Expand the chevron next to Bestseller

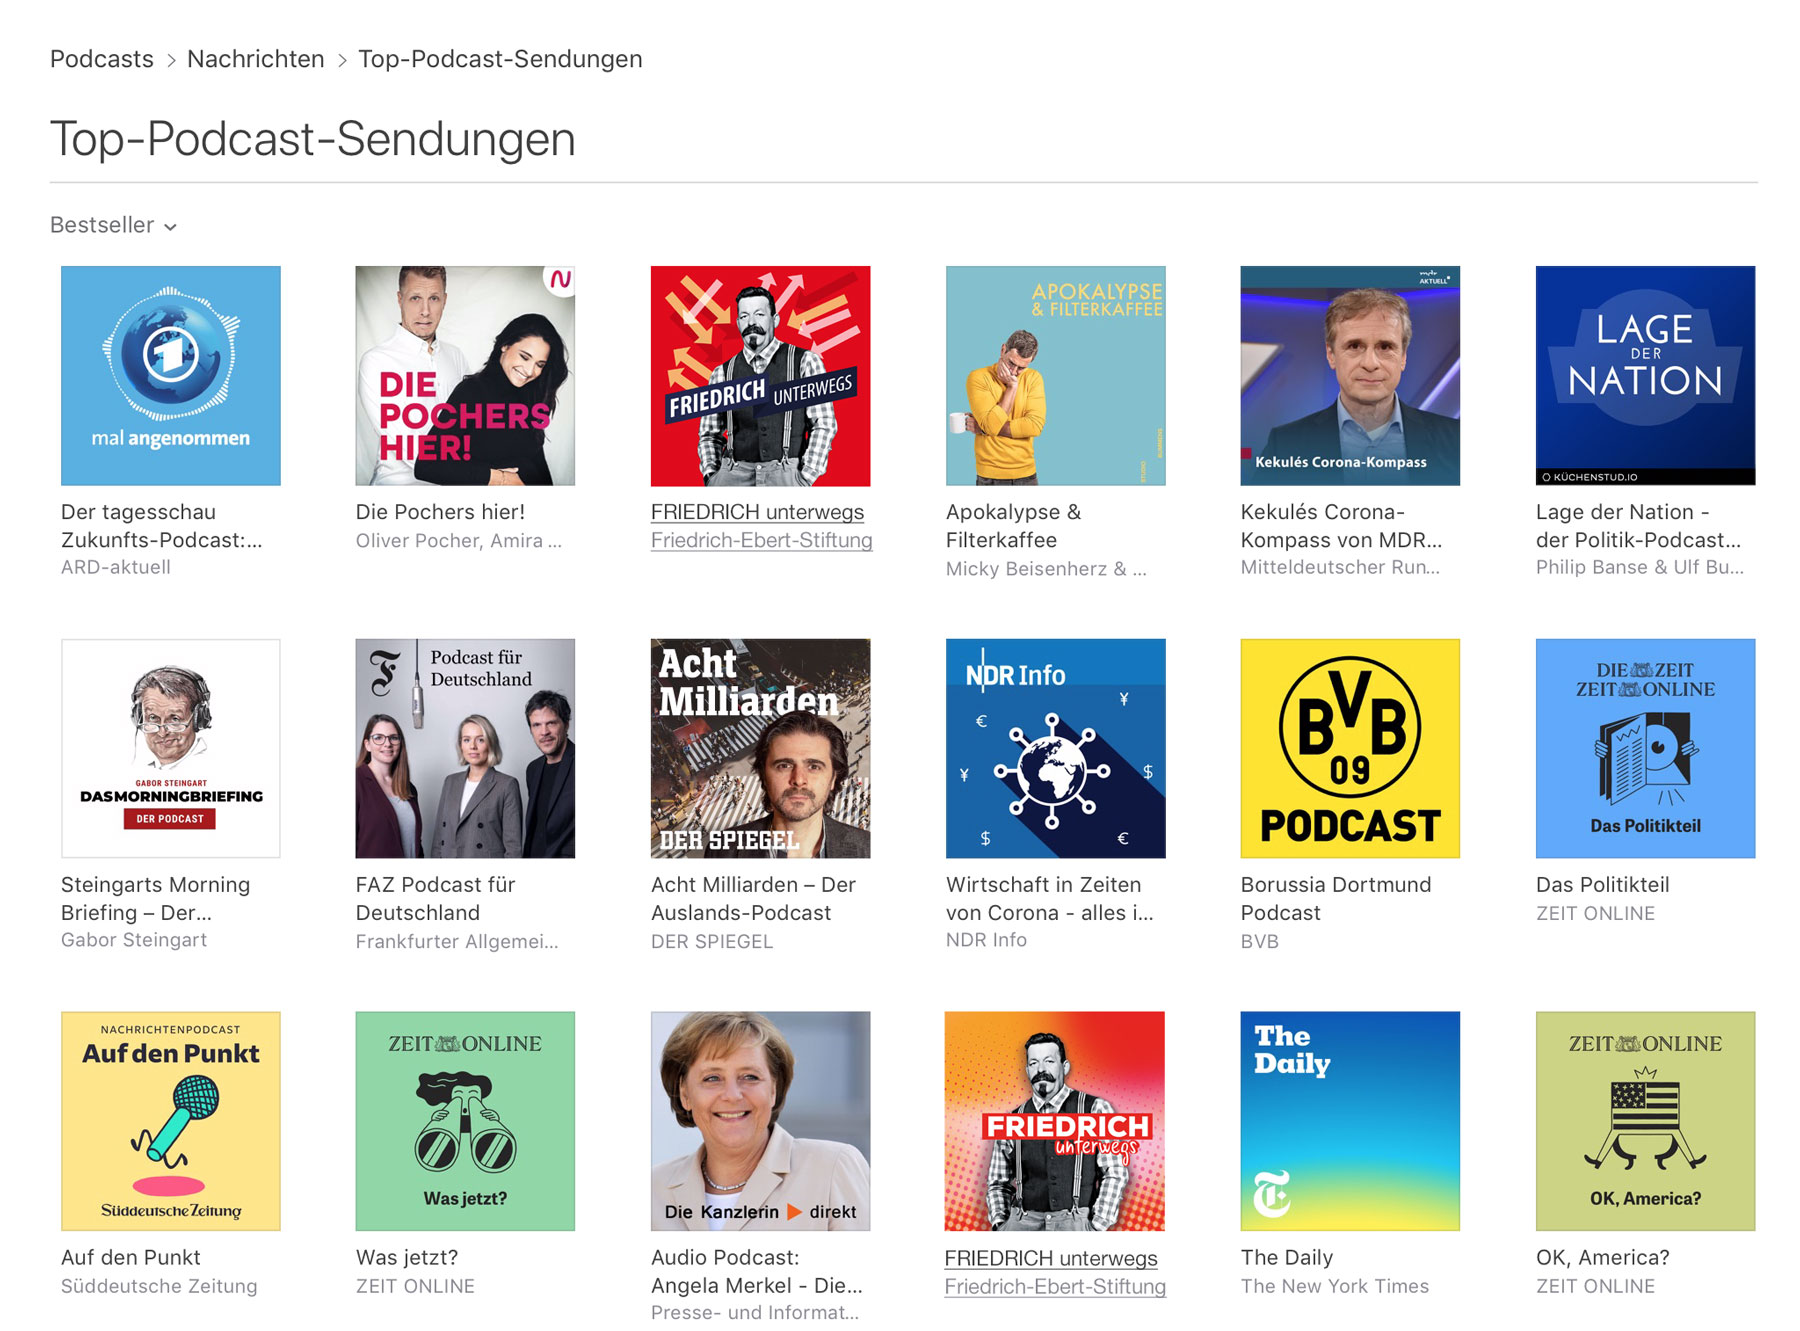coord(170,227)
